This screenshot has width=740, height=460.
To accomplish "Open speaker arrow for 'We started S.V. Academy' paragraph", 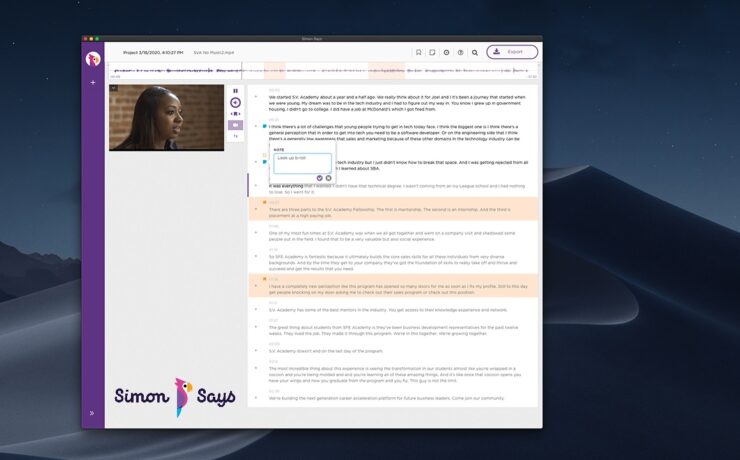I will (x=256, y=97).
